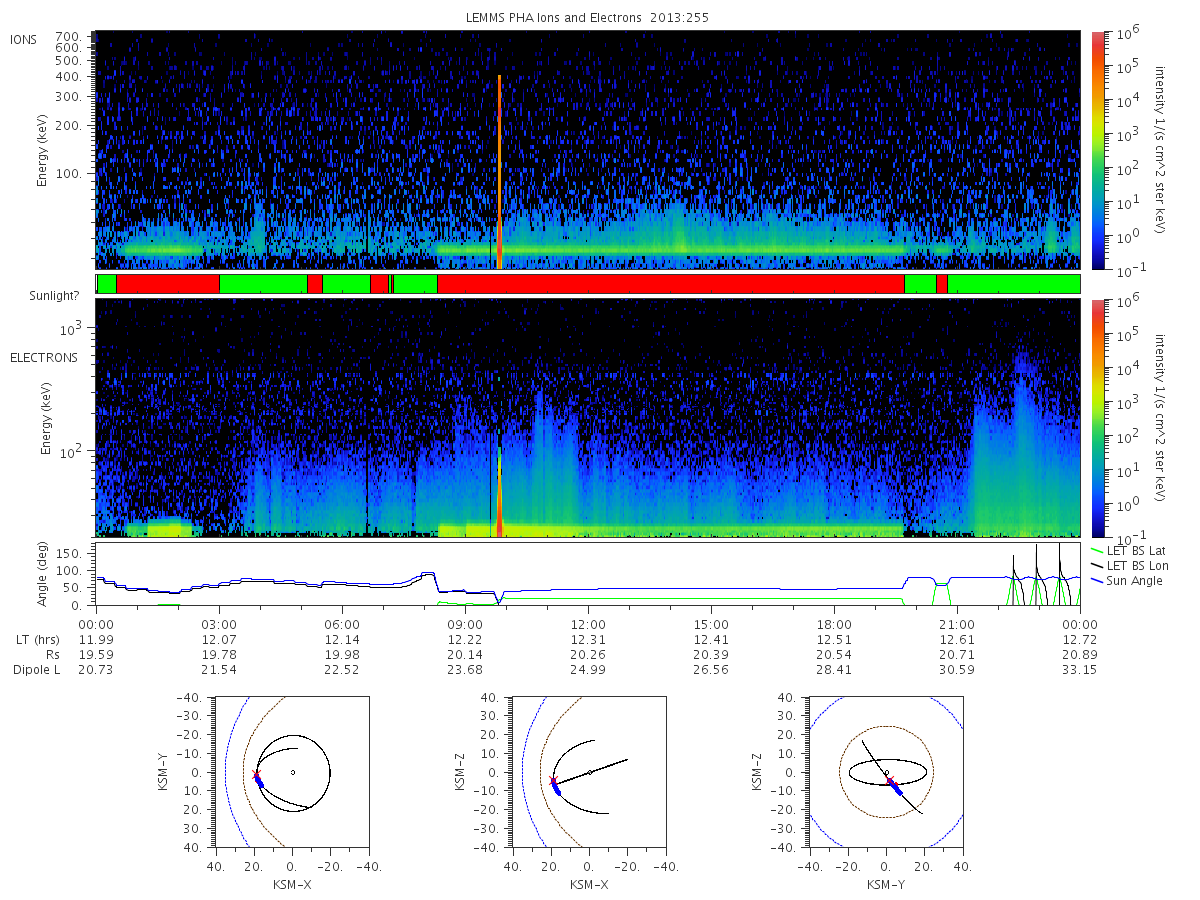This screenshot has width=1200, height=900.
Task: Click the first green Sunlight bar segment
Action: point(106,284)
